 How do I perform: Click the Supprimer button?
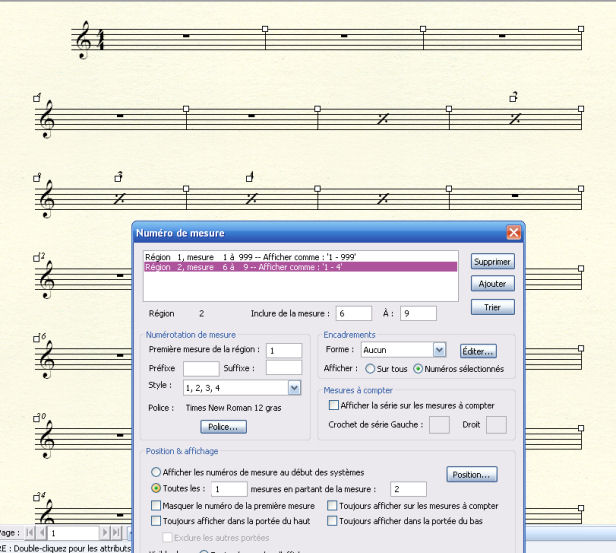point(492,262)
